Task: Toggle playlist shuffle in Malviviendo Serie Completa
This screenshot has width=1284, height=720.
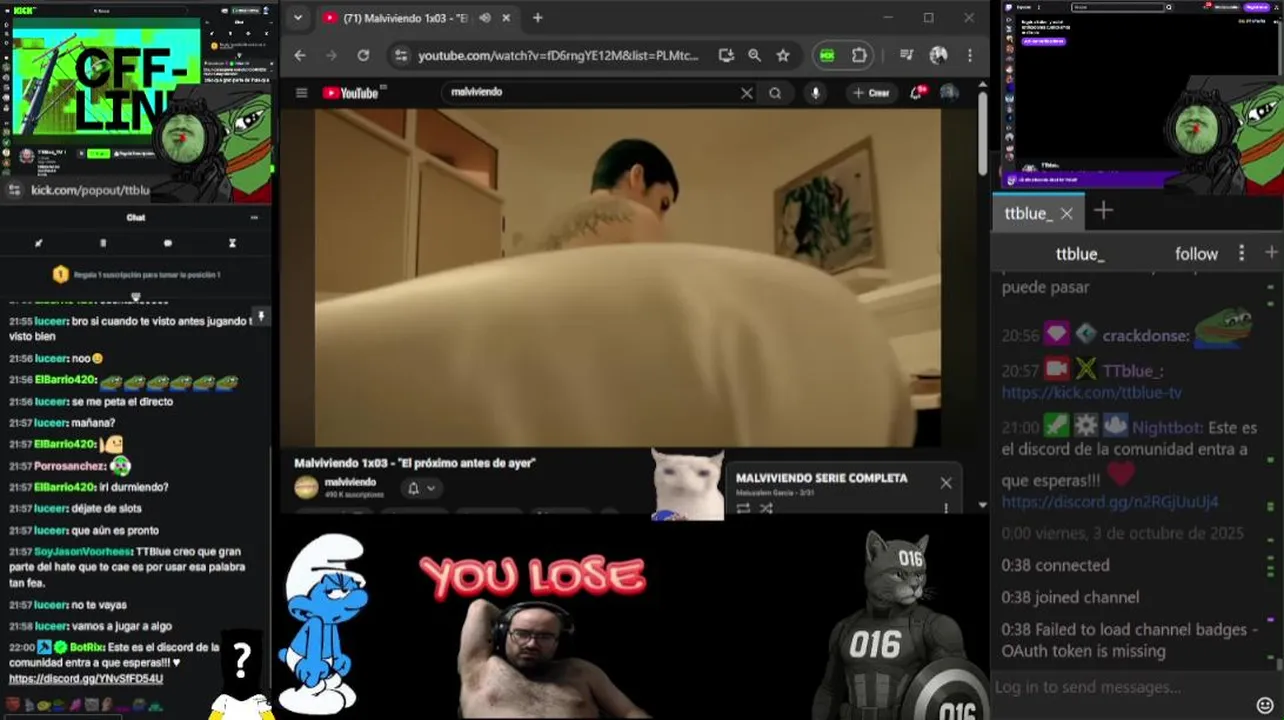Action: (x=766, y=508)
